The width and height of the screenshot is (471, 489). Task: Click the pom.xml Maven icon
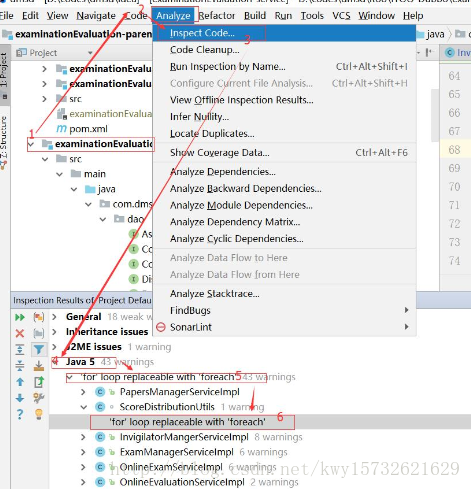point(61,129)
